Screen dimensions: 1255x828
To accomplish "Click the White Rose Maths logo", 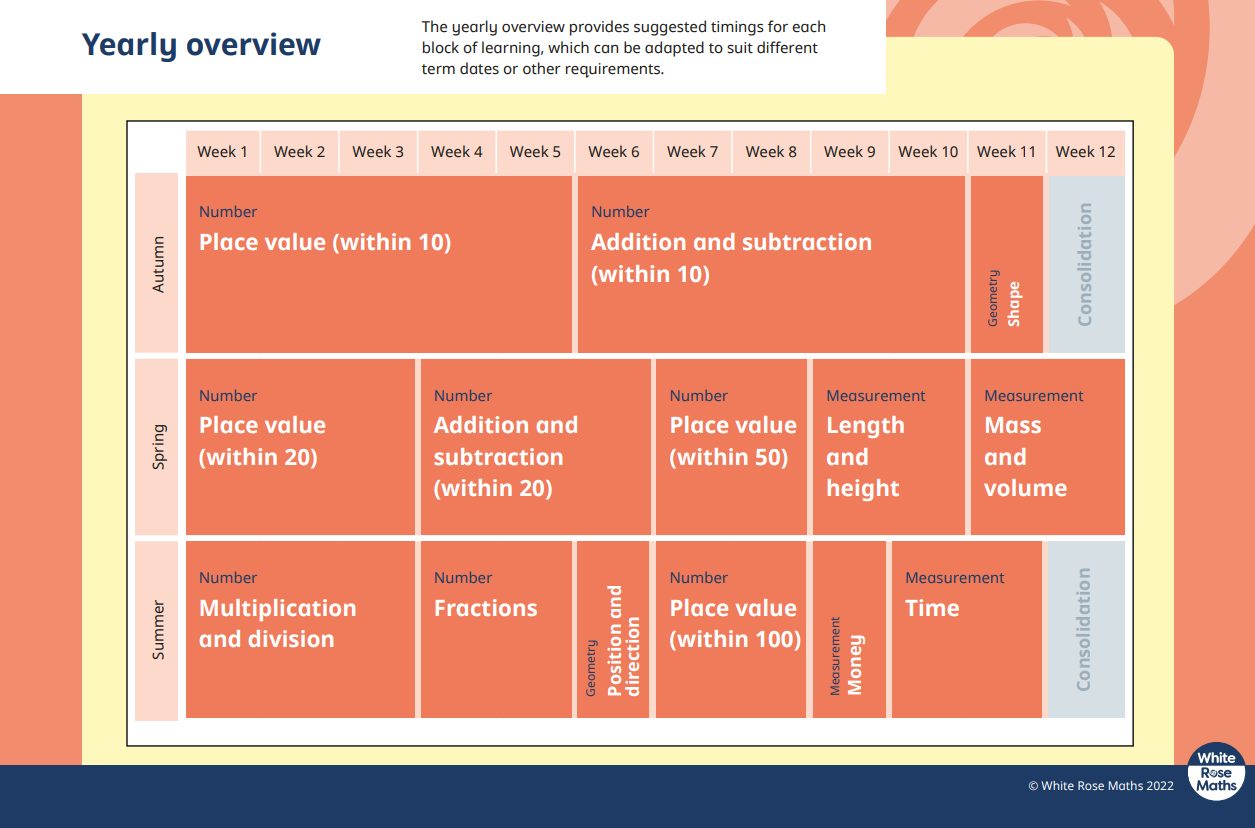I will (x=1217, y=772).
